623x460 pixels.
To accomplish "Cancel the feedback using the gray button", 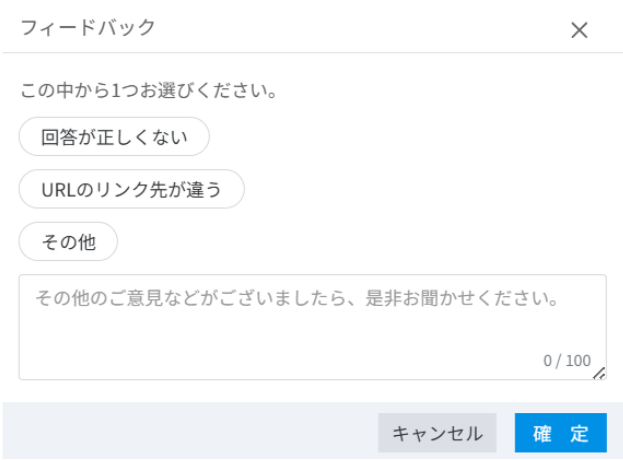I will [x=437, y=433].
